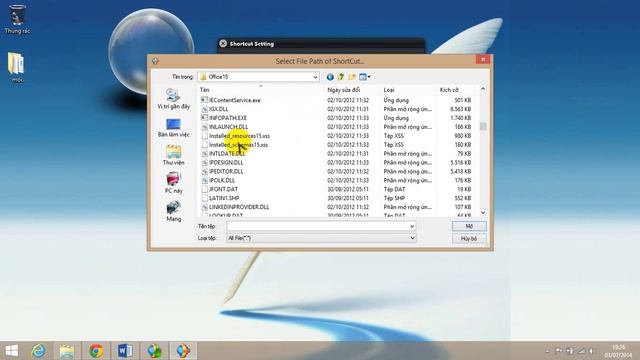
Task: Click the JFONT.DAT file icon
Action: (204, 189)
